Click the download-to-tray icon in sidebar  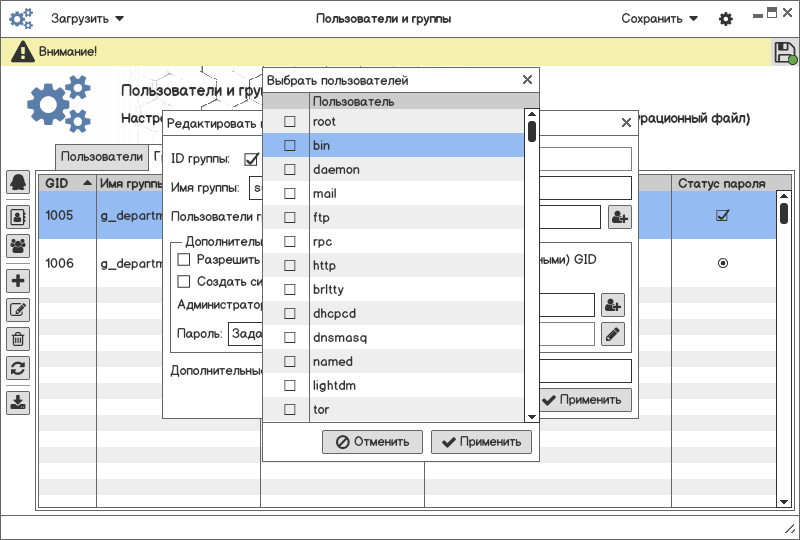[x=18, y=403]
